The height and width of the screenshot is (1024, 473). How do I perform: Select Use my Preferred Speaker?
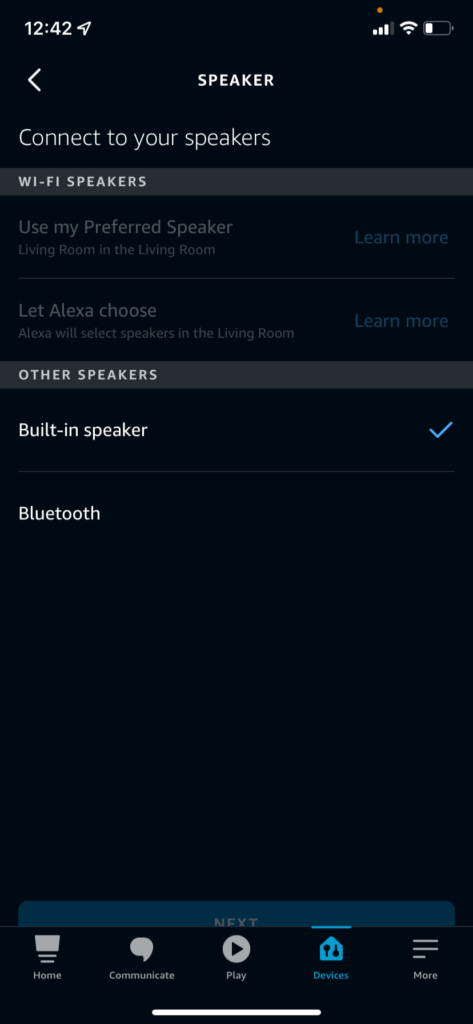click(x=125, y=227)
